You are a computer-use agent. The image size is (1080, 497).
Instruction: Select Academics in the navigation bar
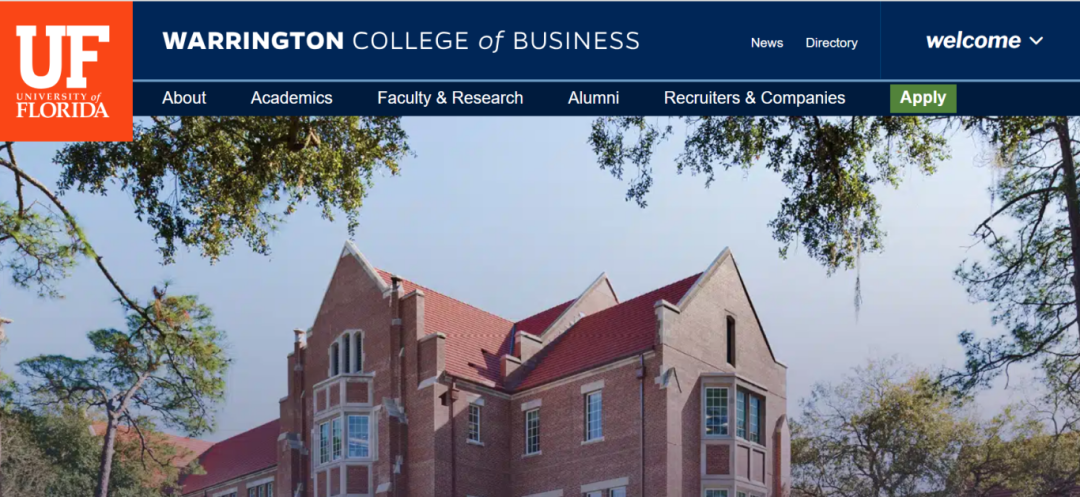(291, 98)
